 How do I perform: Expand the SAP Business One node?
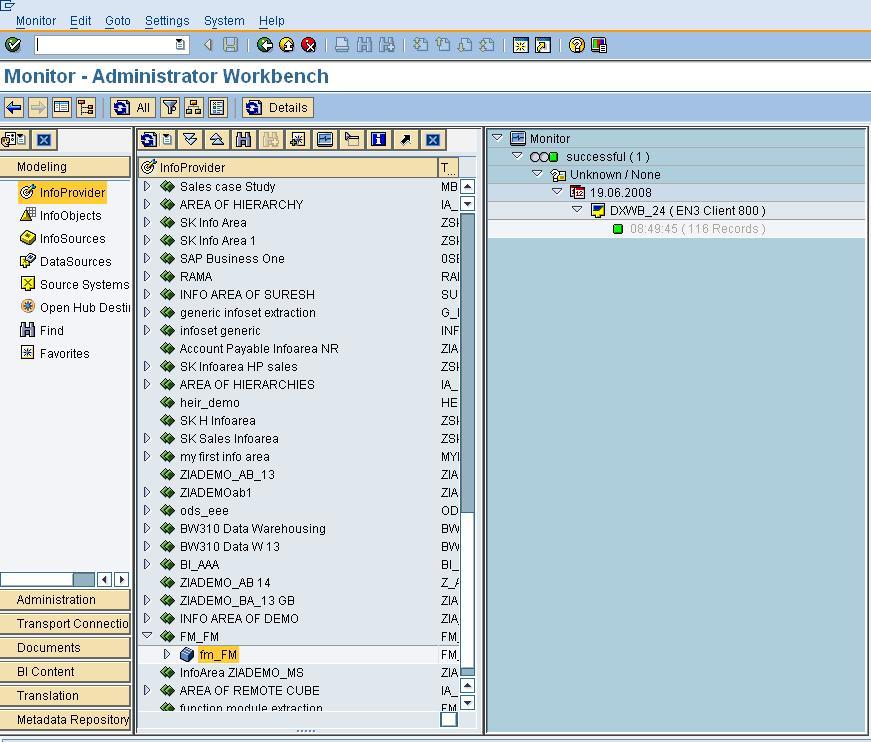(147, 258)
